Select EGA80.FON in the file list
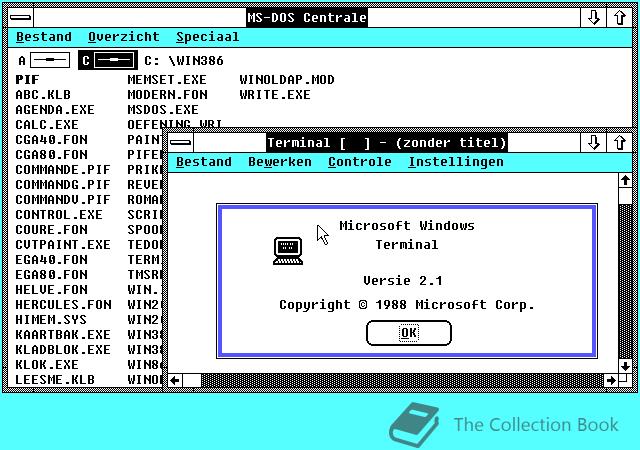This screenshot has width=640, height=450. tap(51, 275)
